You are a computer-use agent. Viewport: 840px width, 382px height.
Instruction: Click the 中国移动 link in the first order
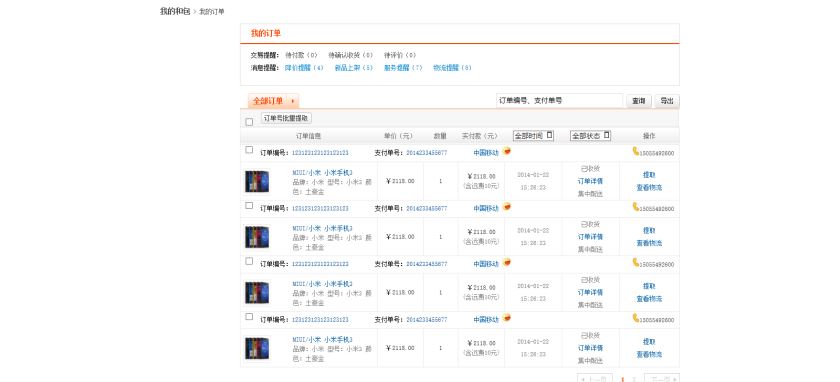pyautogui.click(x=486, y=153)
